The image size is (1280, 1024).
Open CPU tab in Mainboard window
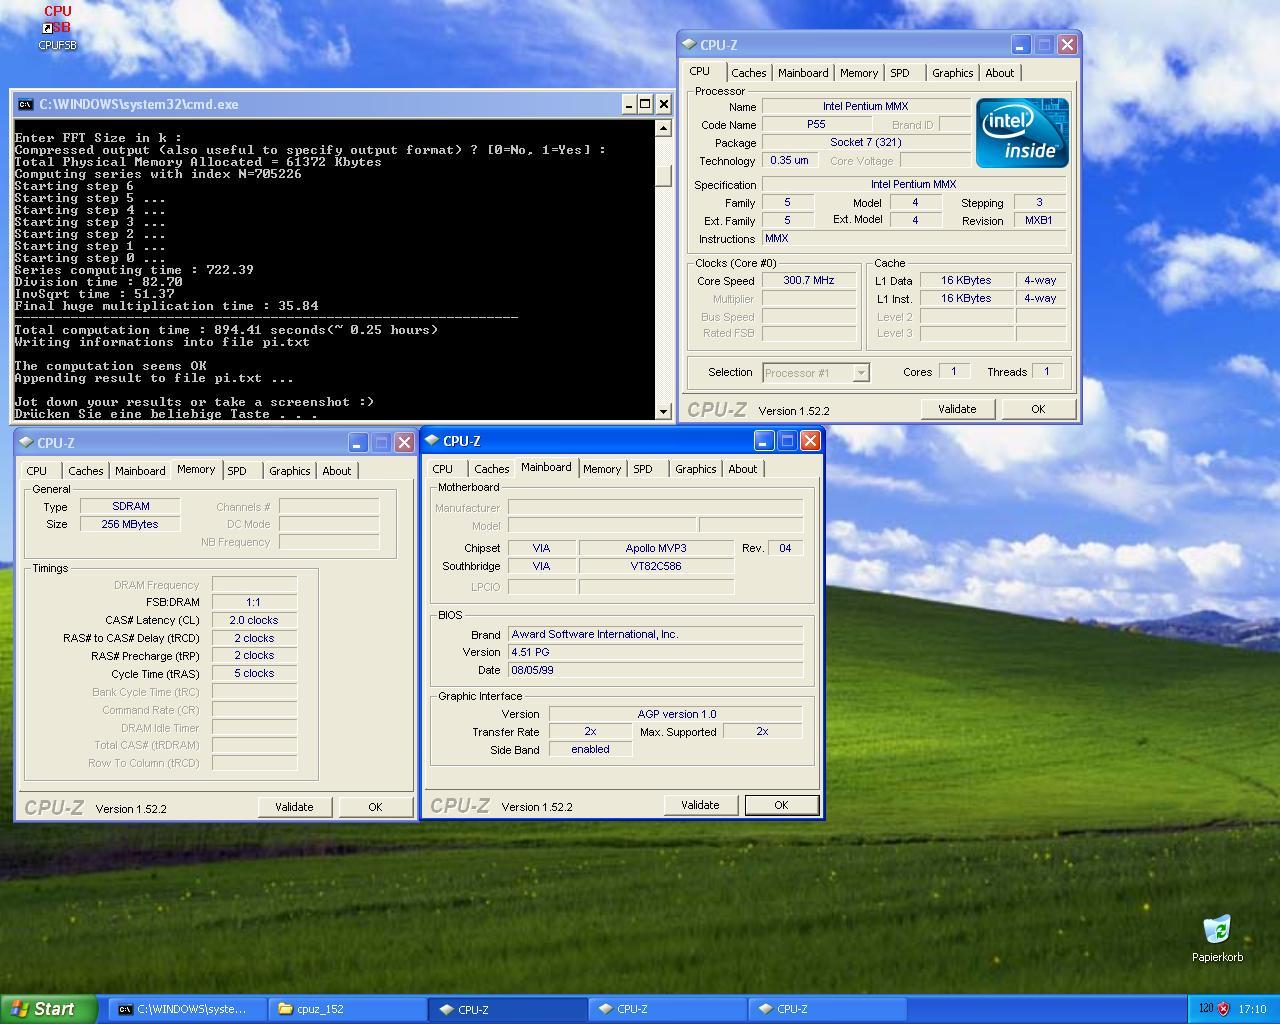[x=443, y=469]
